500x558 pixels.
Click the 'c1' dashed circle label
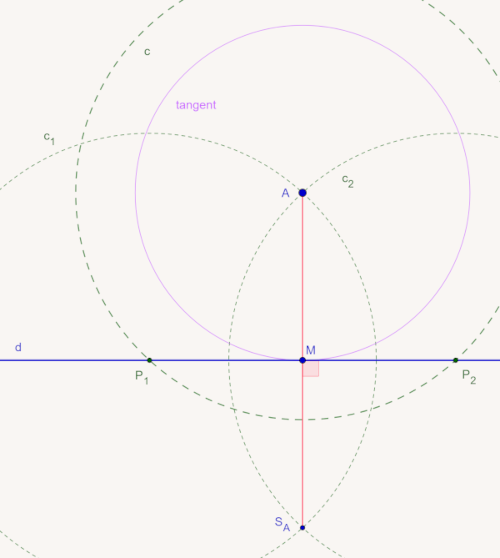(x=49, y=138)
